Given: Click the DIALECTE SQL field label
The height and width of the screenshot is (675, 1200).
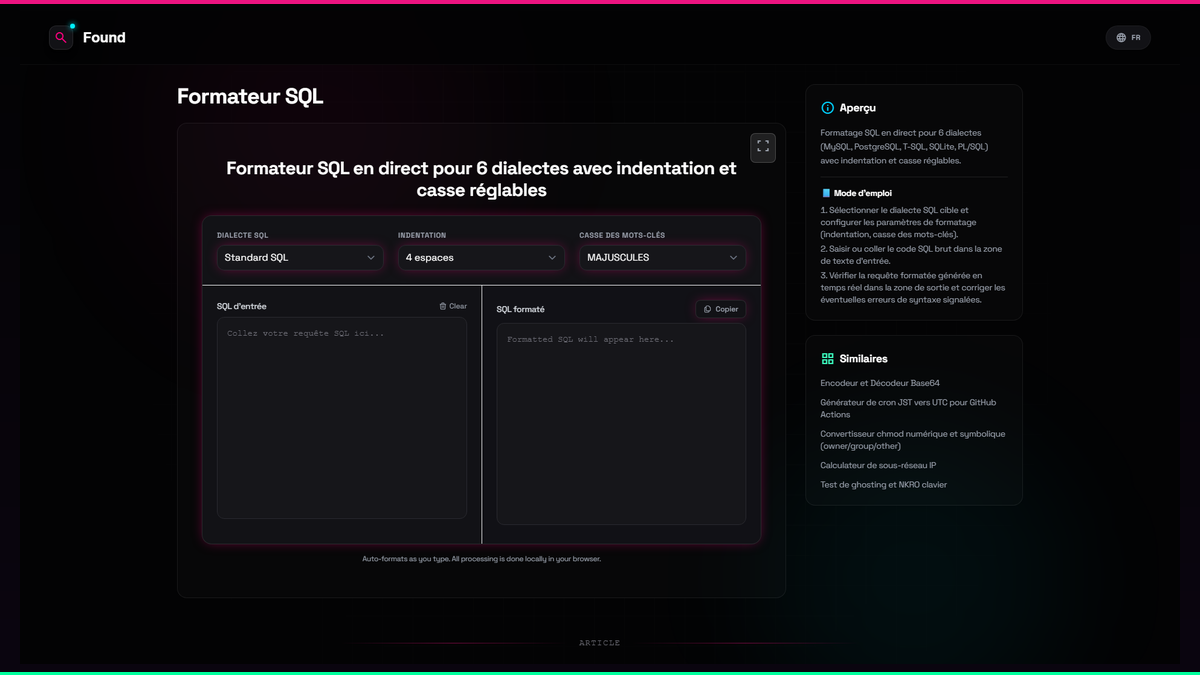Looking at the screenshot, I should coord(243,236).
